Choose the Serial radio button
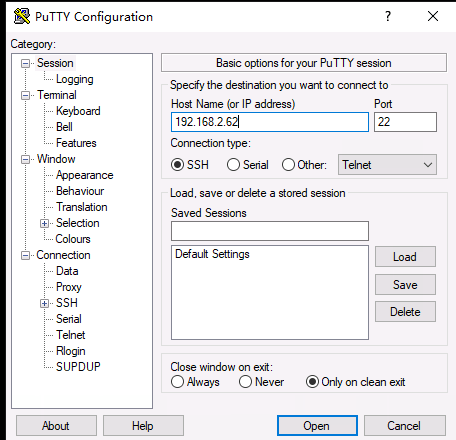 tap(233, 165)
